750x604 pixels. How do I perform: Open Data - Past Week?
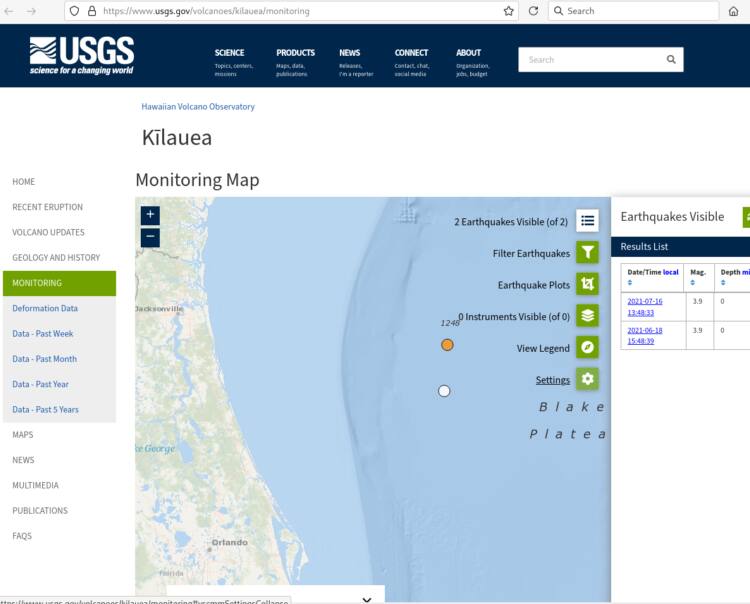[x=43, y=334]
